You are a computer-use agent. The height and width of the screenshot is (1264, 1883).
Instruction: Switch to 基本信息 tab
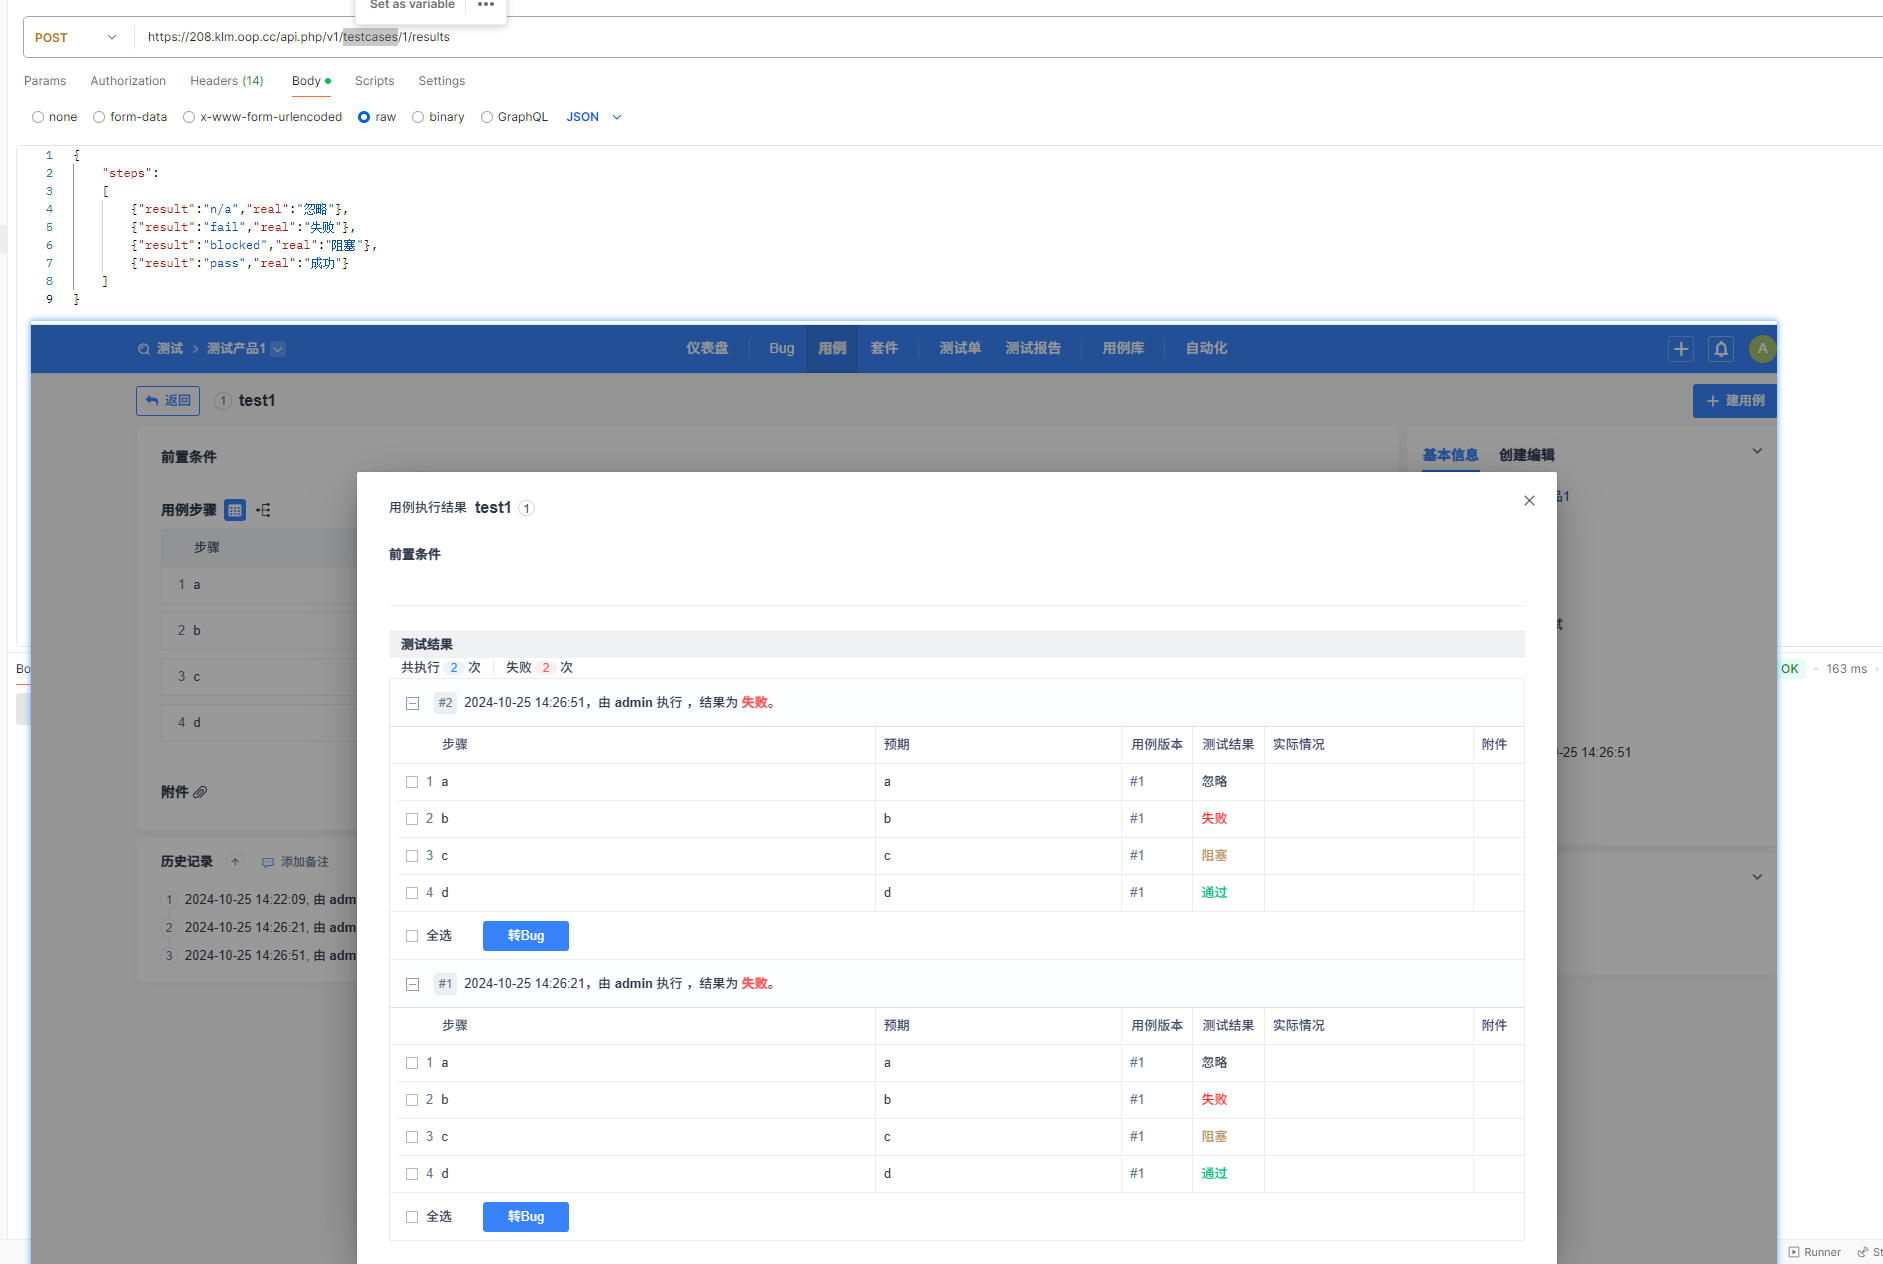(1450, 455)
